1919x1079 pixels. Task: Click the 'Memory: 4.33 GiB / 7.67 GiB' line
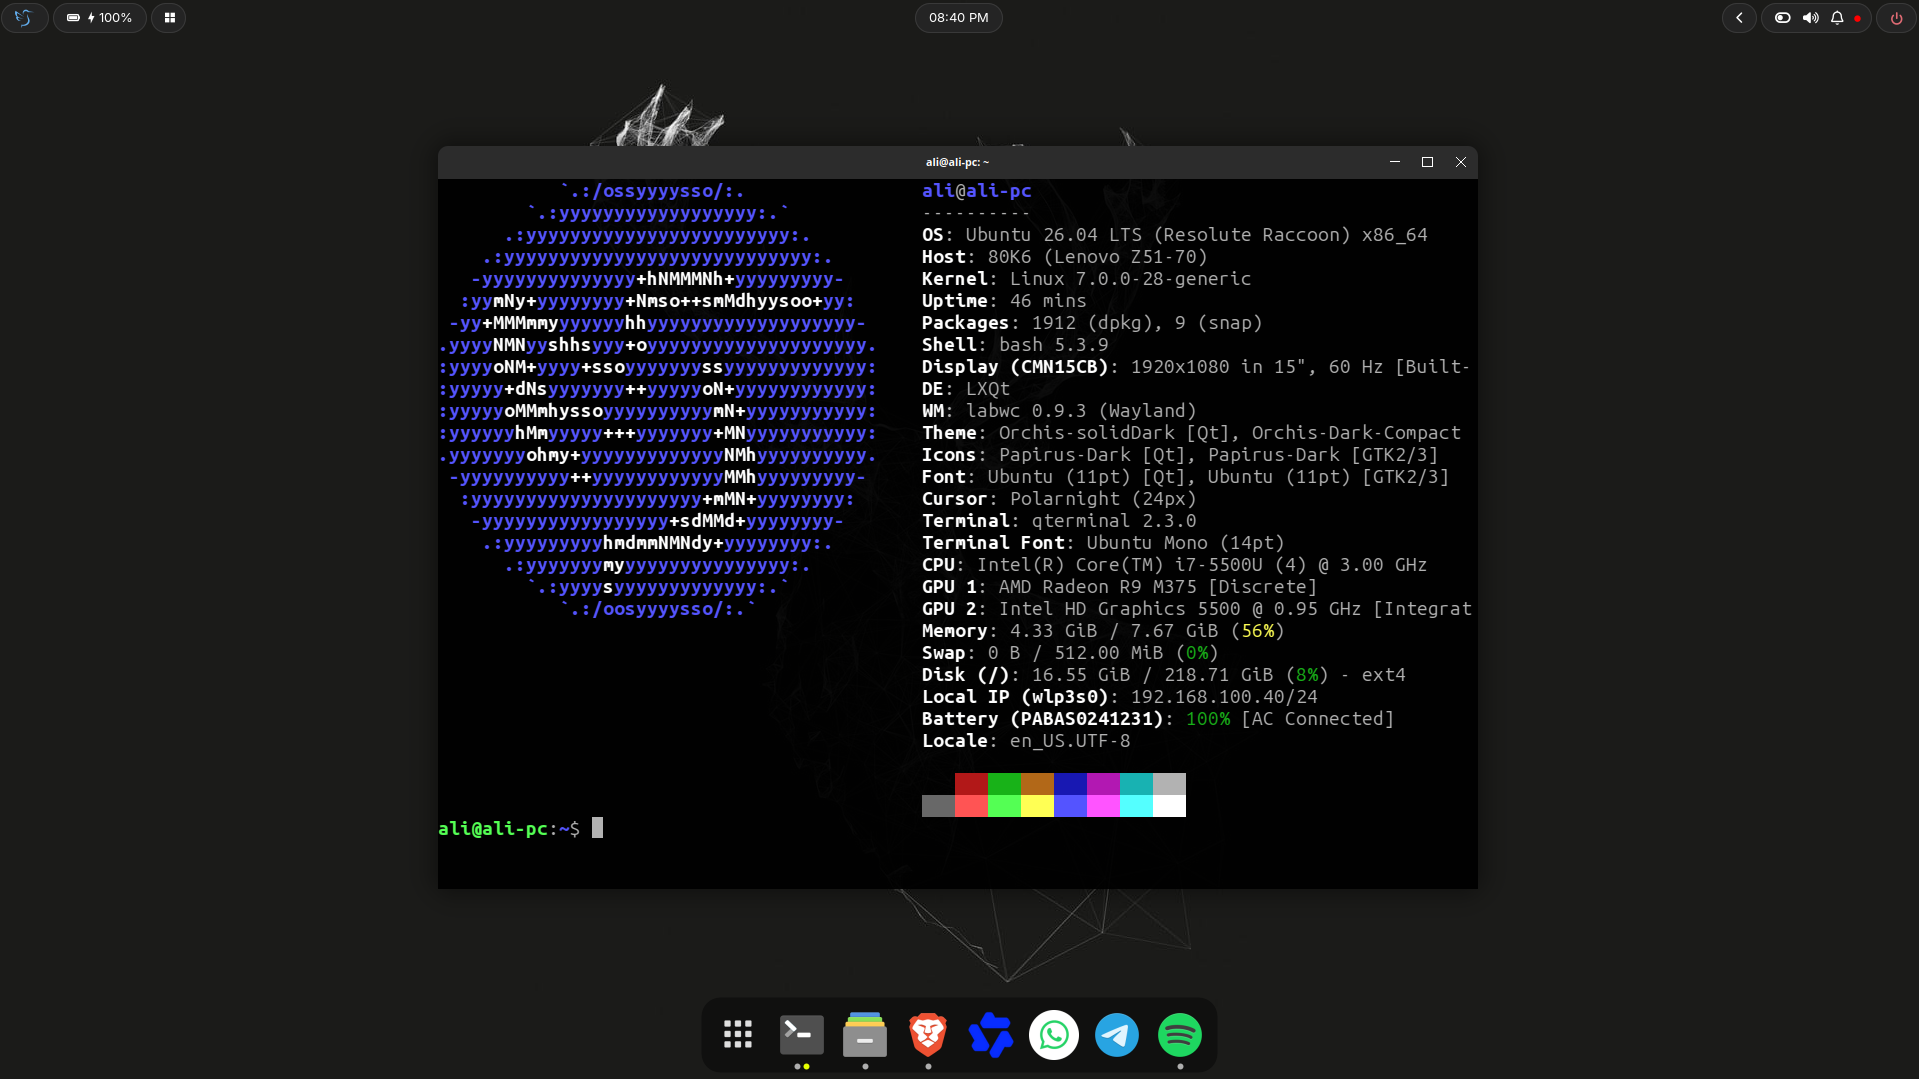pos(1103,631)
